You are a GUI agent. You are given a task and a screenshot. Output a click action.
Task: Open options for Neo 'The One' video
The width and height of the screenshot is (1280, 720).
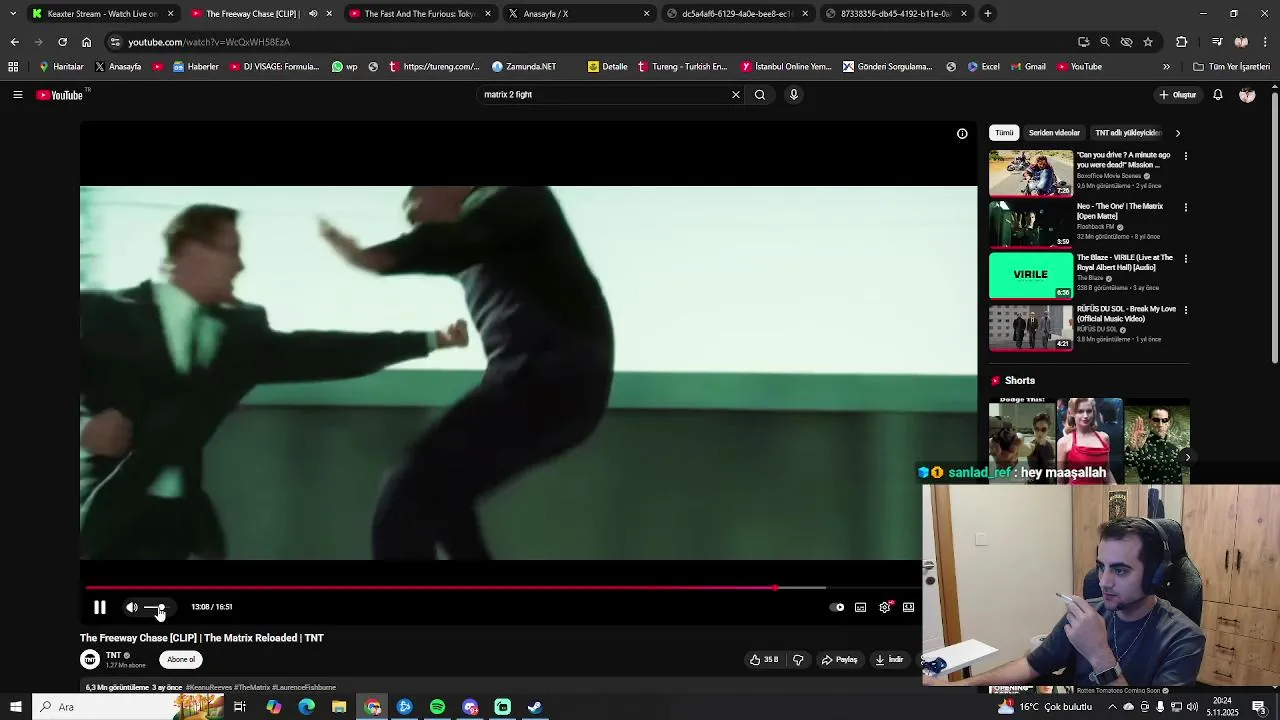pyautogui.click(x=1186, y=207)
